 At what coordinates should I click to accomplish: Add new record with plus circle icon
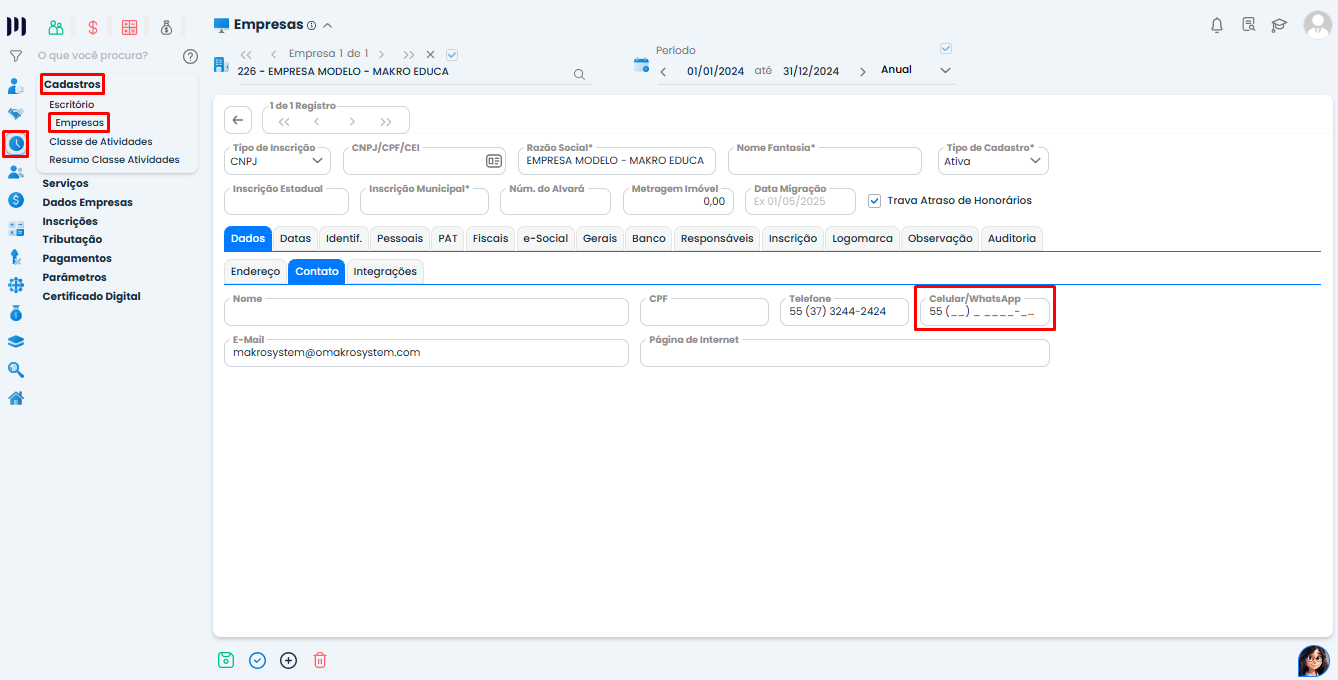pyautogui.click(x=288, y=660)
